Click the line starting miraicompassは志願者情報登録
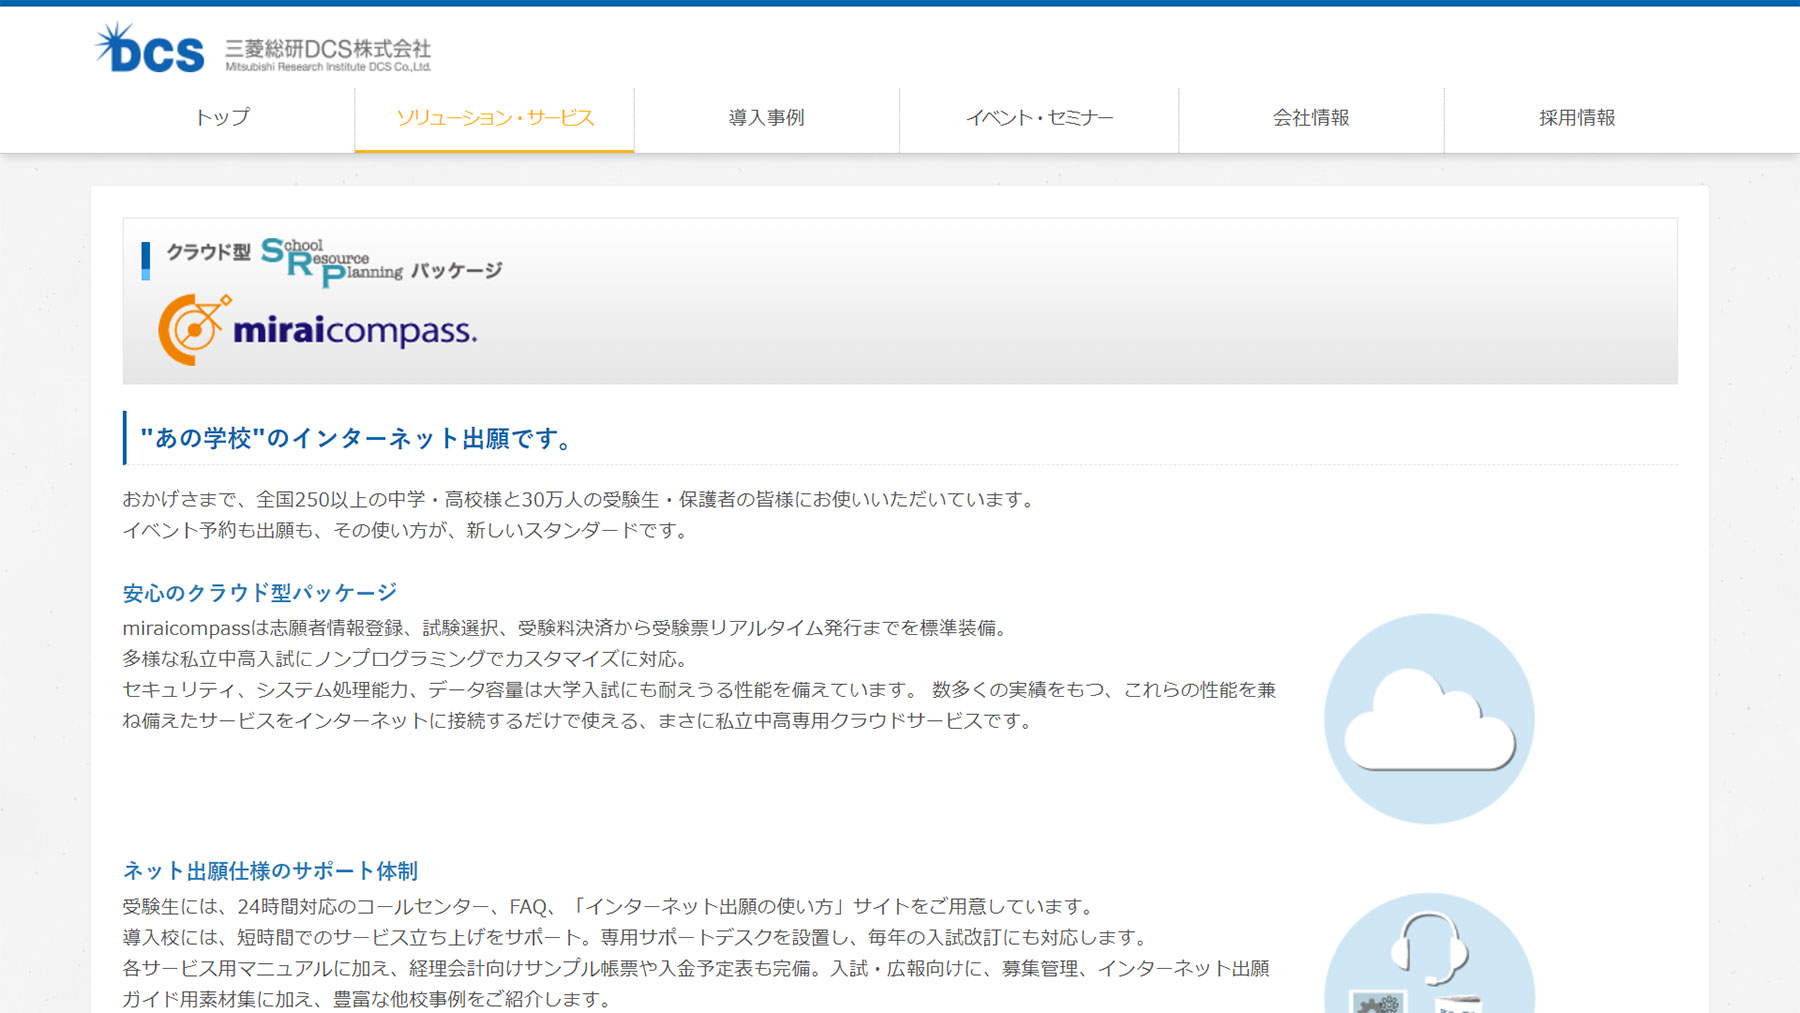The height and width of the screenshot is (1013, 1800). [568, 628]
